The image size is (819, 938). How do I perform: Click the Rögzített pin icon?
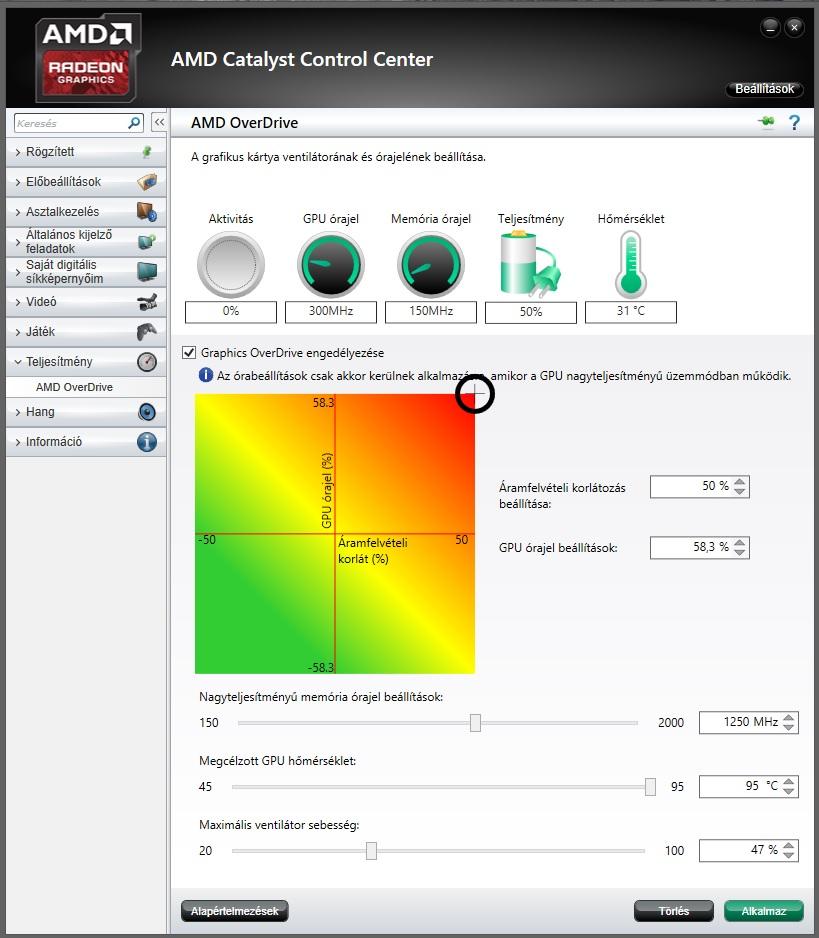click(x=147, y=152)
